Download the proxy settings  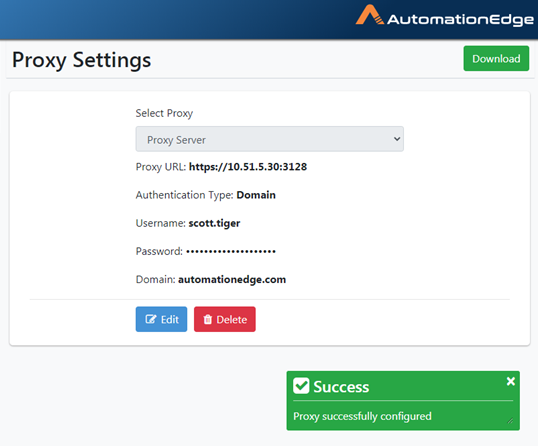pyautogui.click(x=496, y=59)
